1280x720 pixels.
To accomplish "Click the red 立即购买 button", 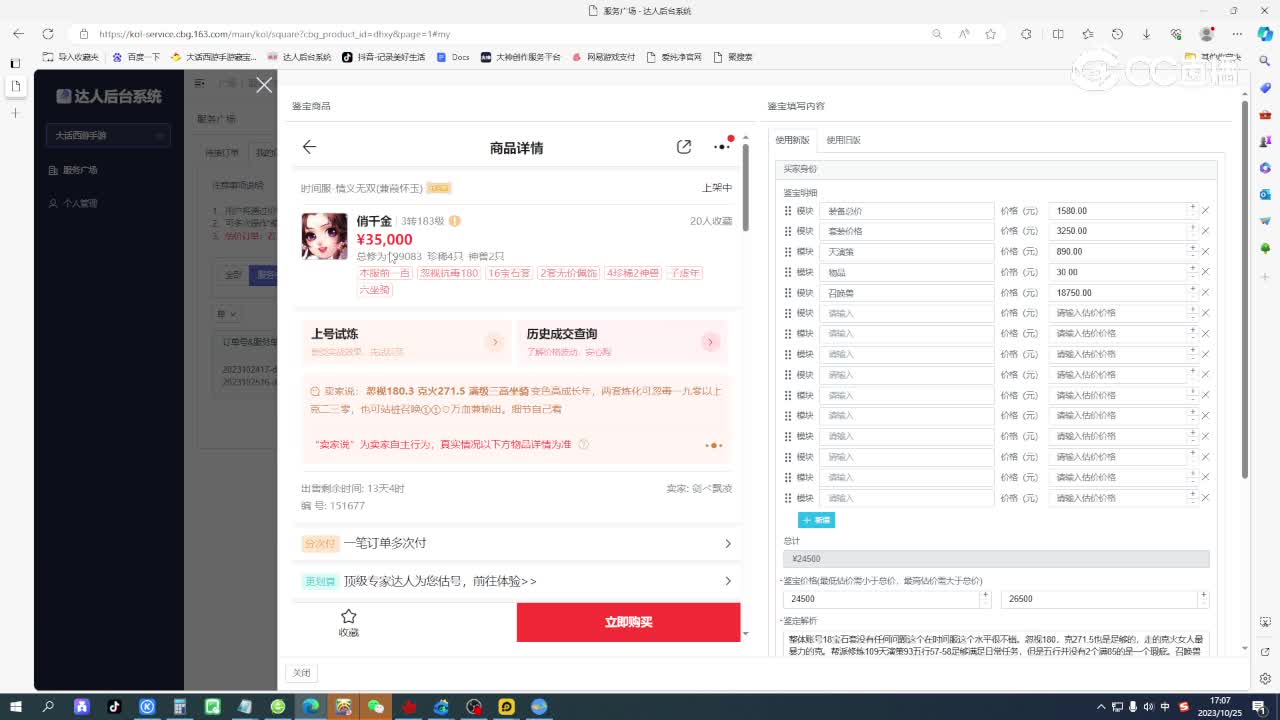I will pos(628,622).
